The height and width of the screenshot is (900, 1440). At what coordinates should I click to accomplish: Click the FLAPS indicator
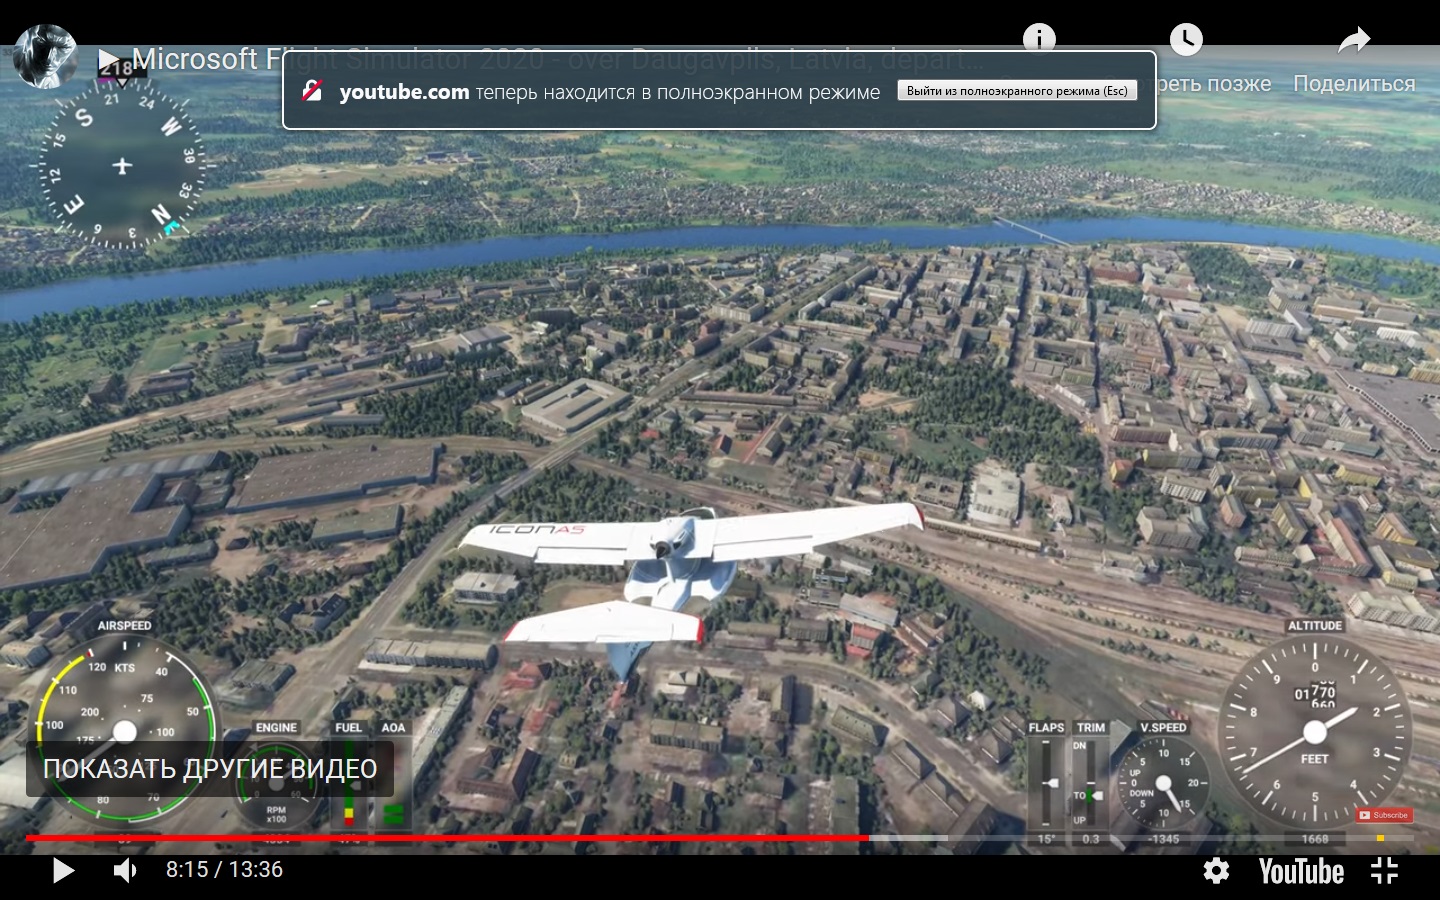1046,785
